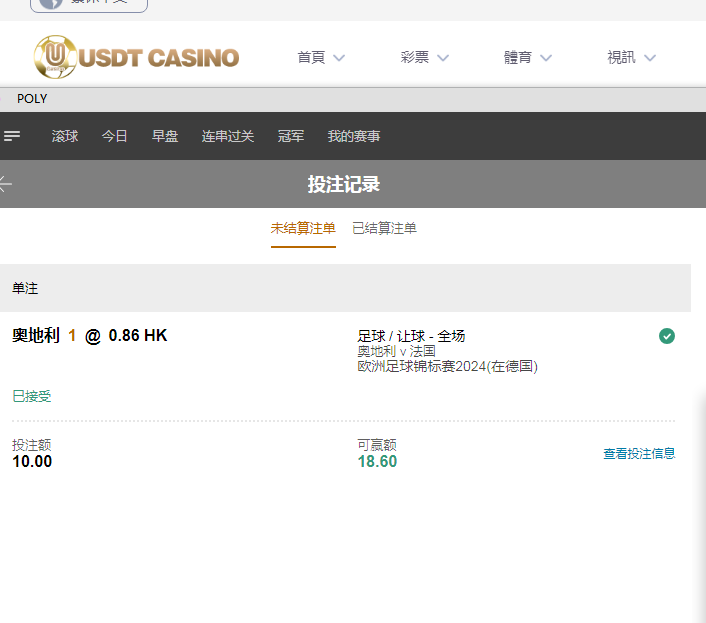Viewport: 706px width, 623px height.
Task: Open the hamburger menu in sports bar
Action: [x=12, y=136]
